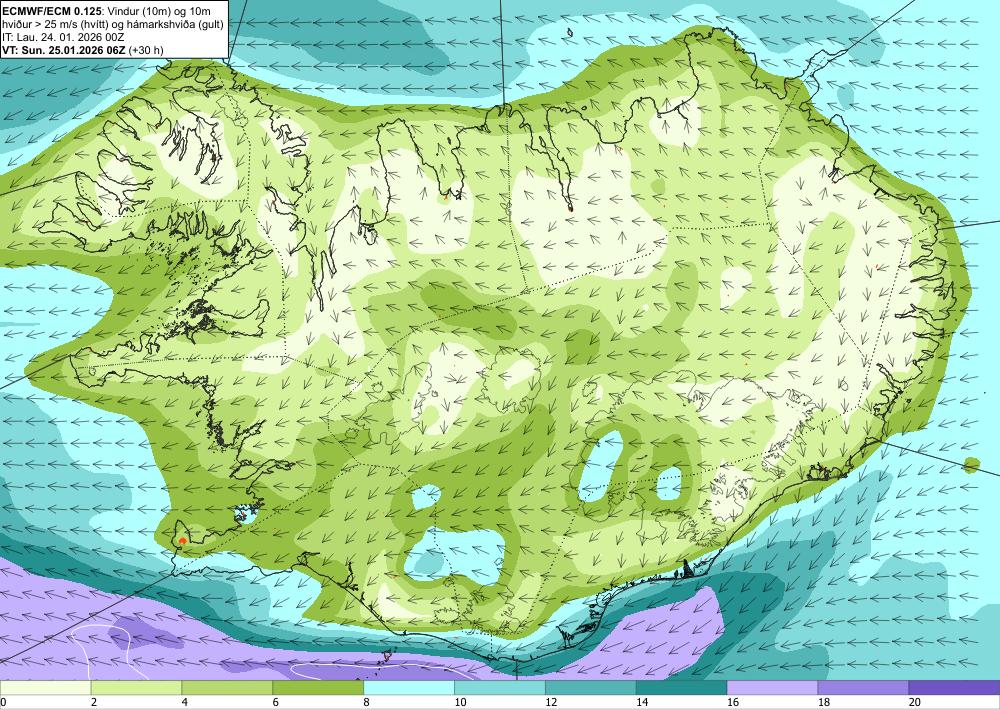Click the small island outline off the north coast
This screenshot has width=1000, height=709.
point(570,33)
